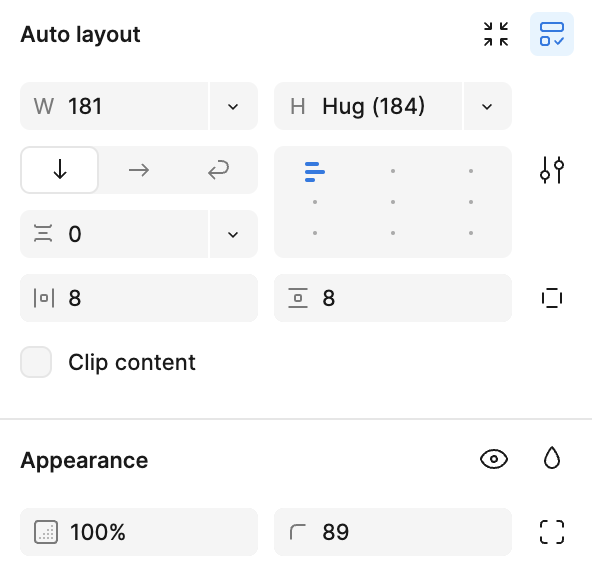This screenshot has height=574, width=592.
Task: Click the horizontal padding field
Action: click(139, 298)
